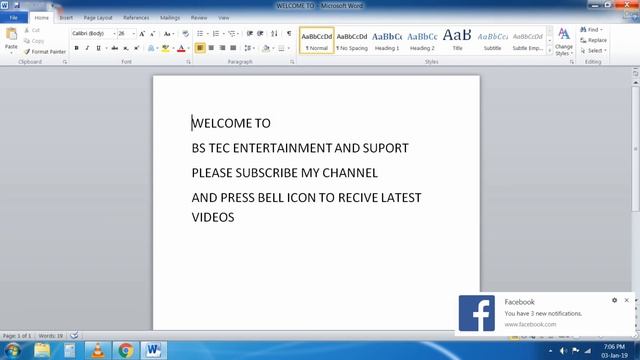Open the File tab
This screenshot has width=640, height=360.
pos(13,18)
